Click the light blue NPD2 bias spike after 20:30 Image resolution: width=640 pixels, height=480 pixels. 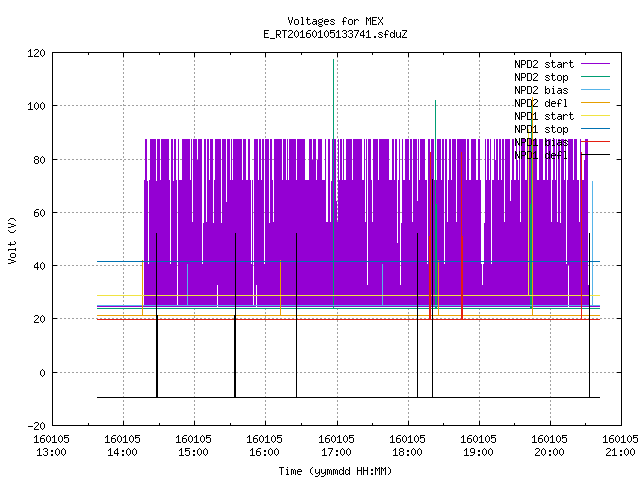(592, 243)
